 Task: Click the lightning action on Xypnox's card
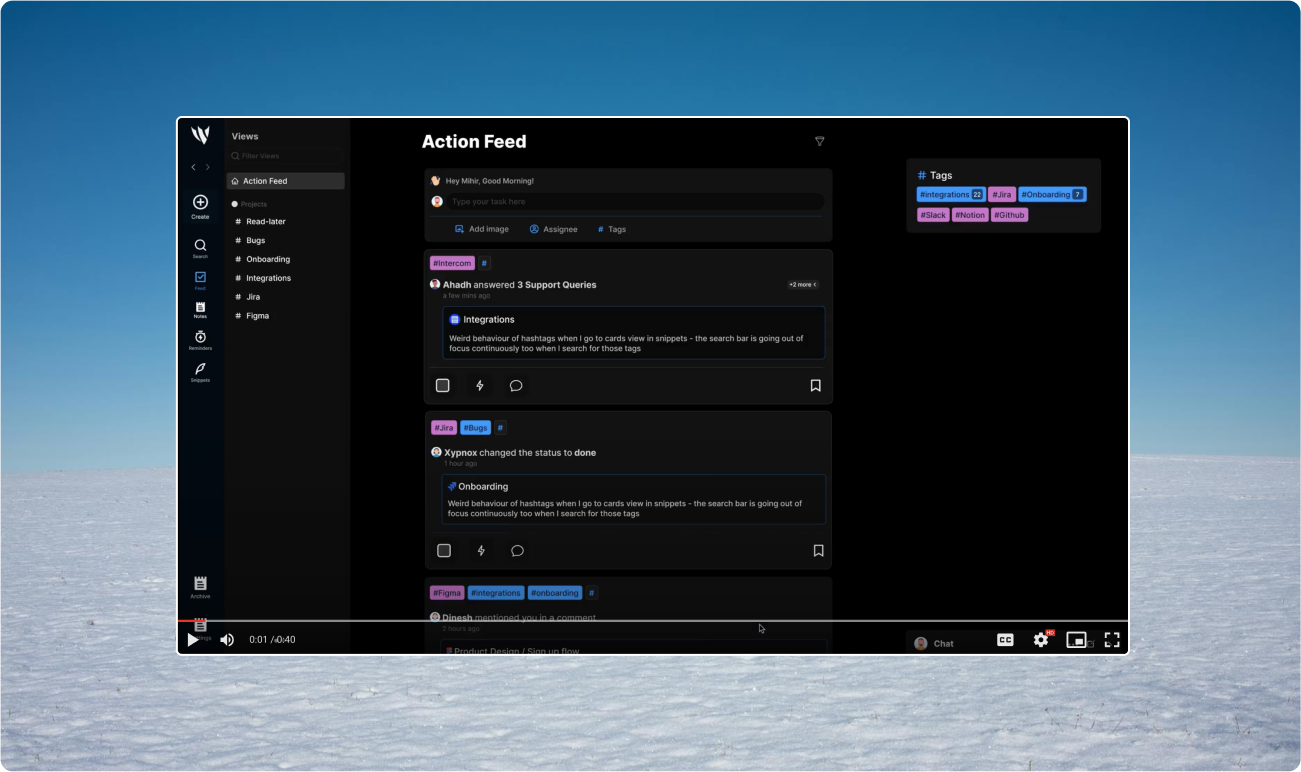click(x=481, y=550)
